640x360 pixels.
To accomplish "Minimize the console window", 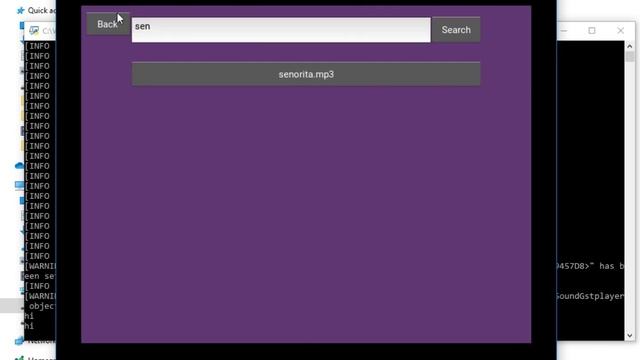I will point(564,31).
